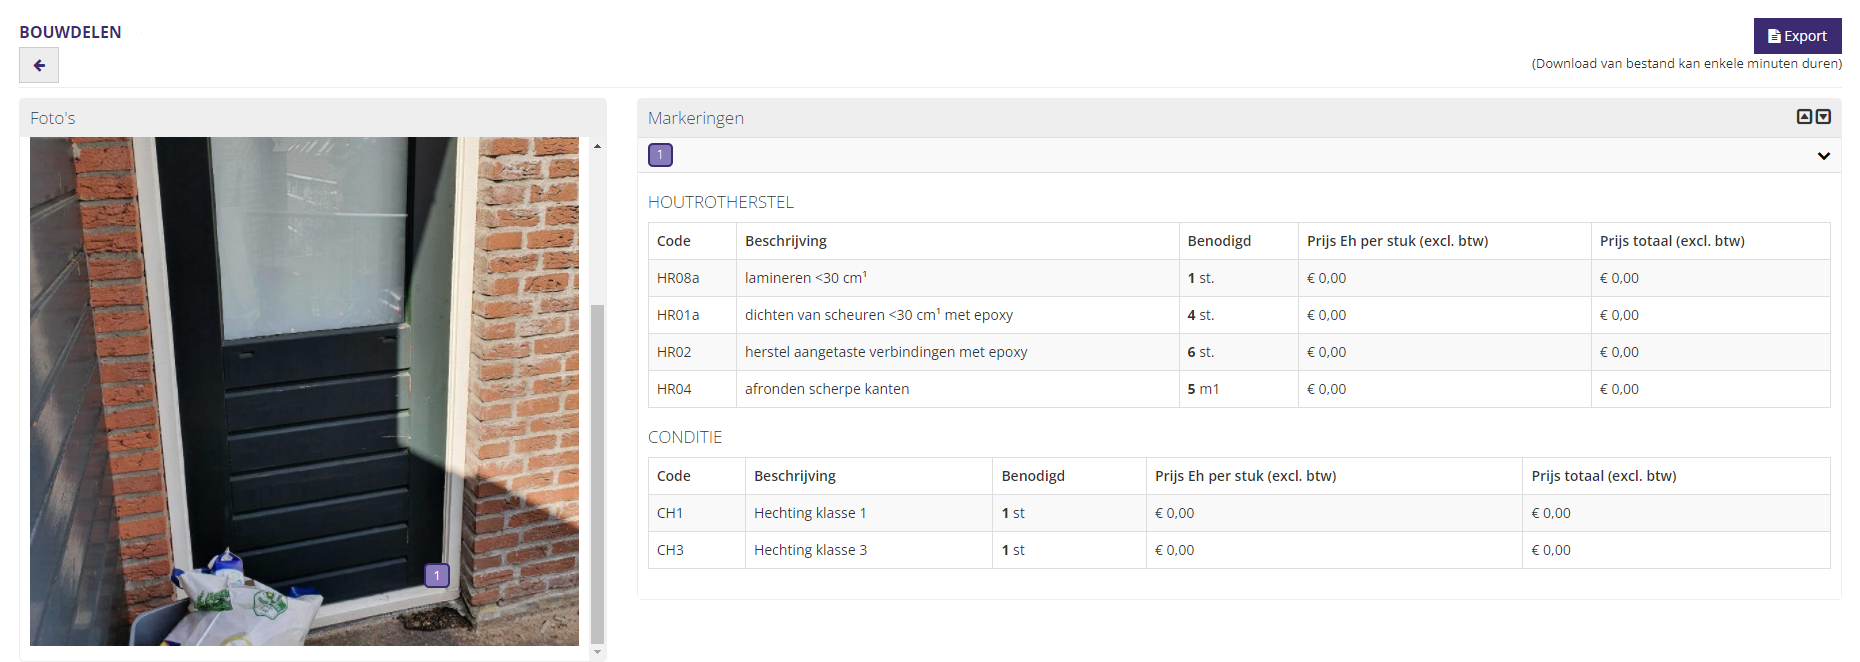Click the Foto's panel scrollbar thumb
This screenshot has width=1860, height=662.
pos(597,474)
